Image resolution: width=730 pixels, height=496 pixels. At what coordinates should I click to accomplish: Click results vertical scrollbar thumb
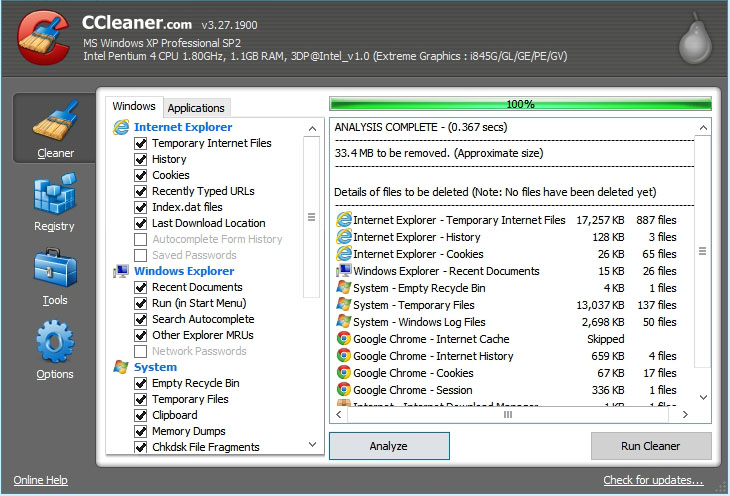point(703,251)
